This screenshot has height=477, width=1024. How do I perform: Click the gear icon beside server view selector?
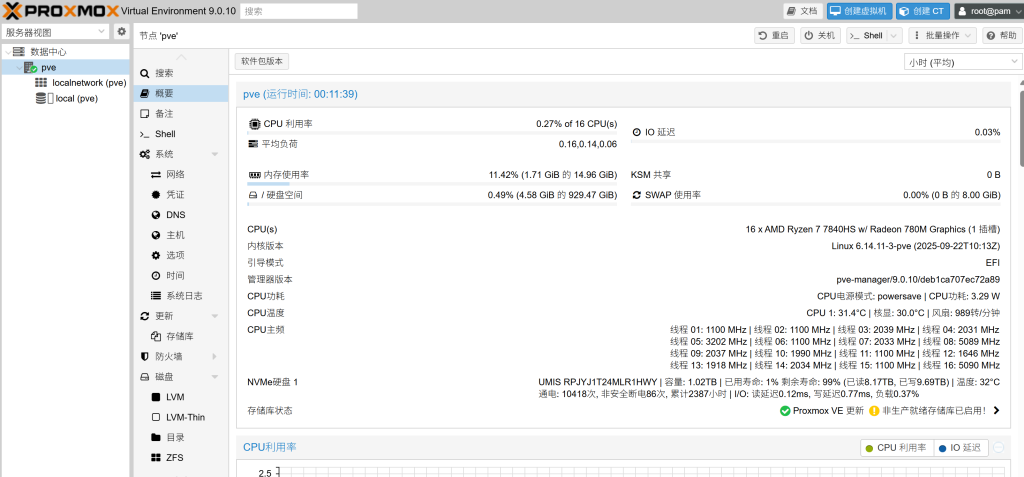tap(122, 32)
